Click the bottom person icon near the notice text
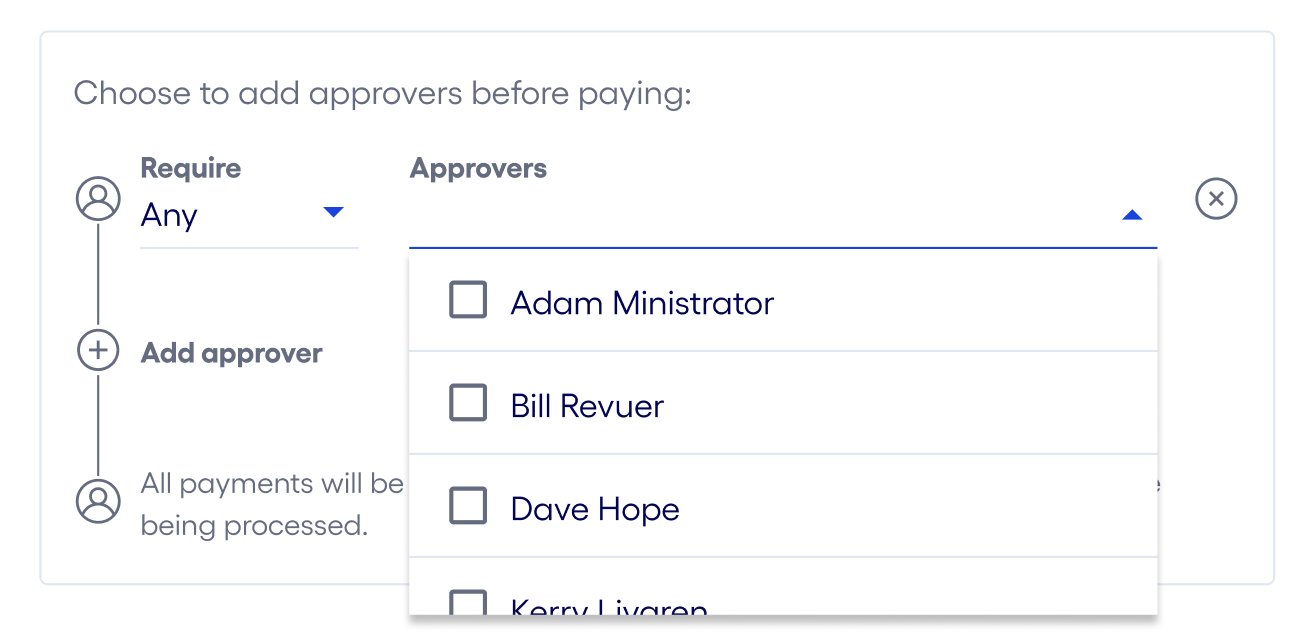The image size is (1308, 640). point(97,503)
